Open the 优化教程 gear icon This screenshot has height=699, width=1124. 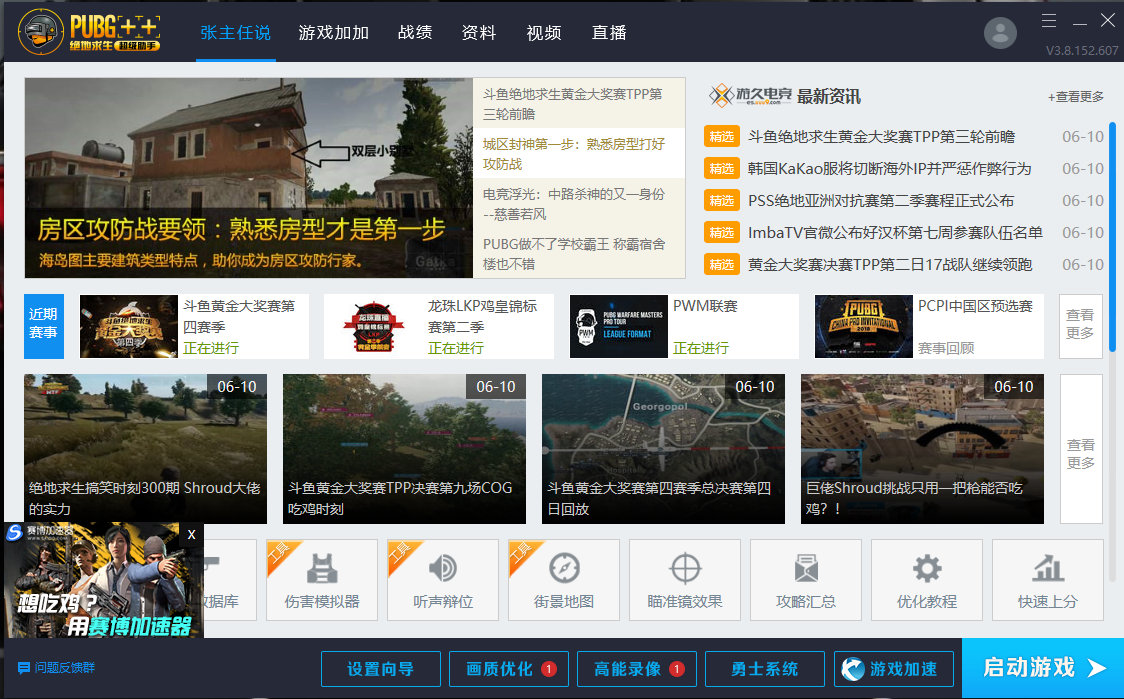coord(926,580)
